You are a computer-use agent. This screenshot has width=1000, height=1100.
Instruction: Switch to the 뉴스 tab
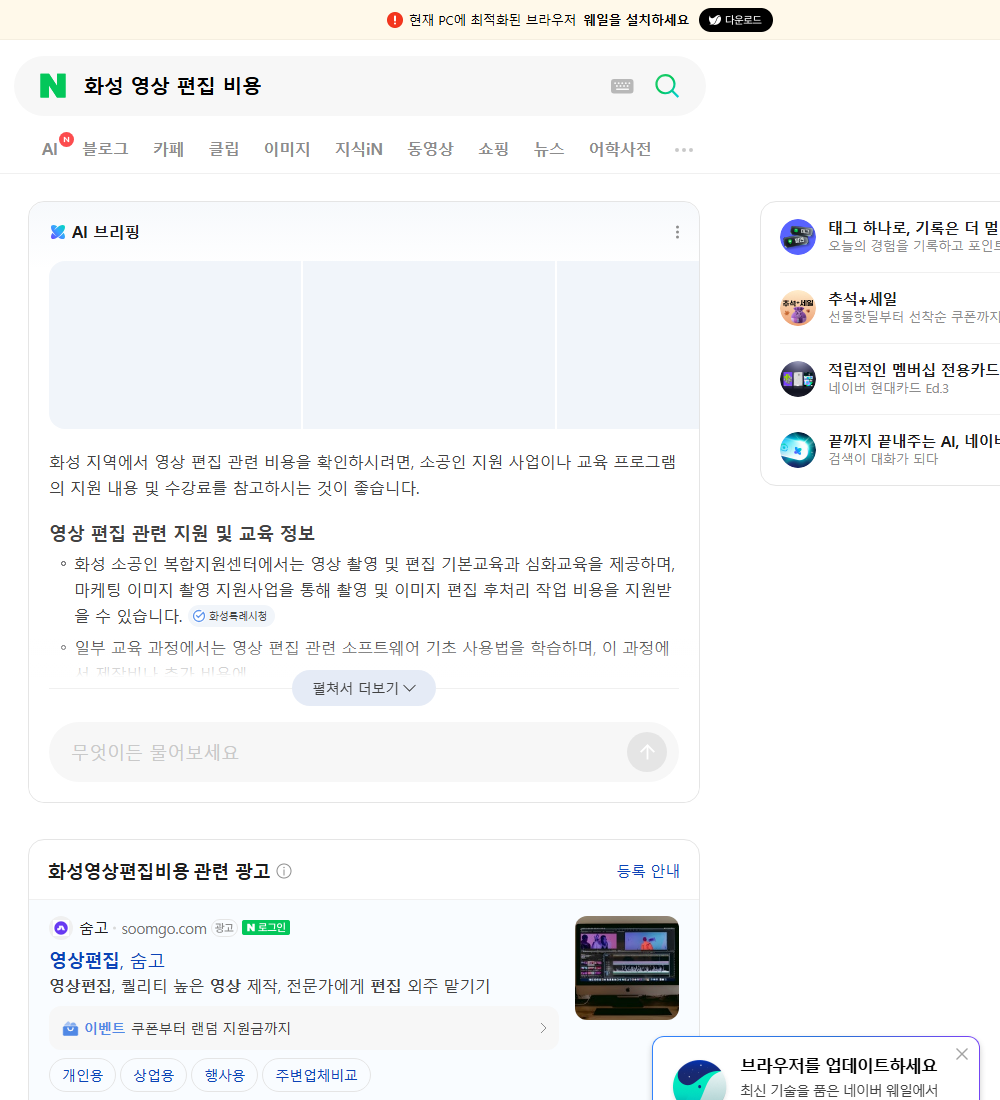(x=549, y=149)
